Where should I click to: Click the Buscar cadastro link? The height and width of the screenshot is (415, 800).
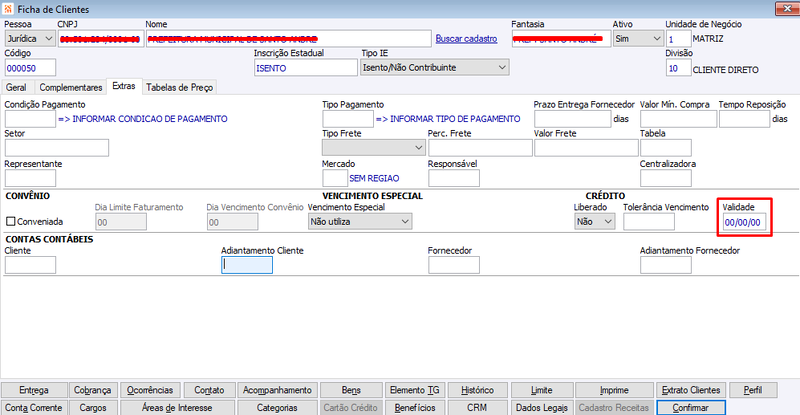point(466,38)
